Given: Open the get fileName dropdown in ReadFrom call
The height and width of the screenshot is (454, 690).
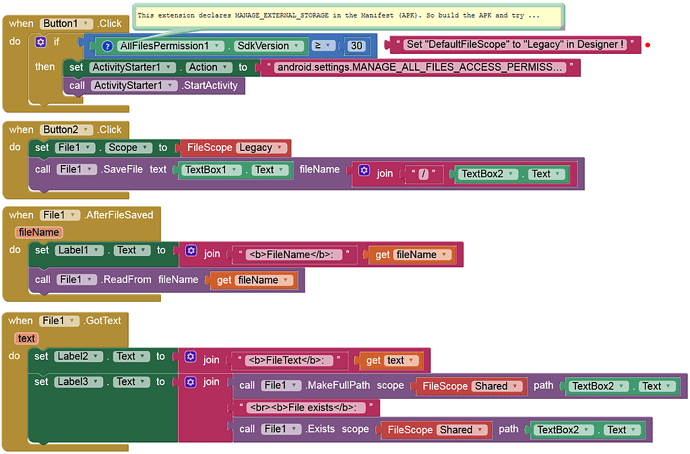Looking at the screenshot, I should pos(264,280).
